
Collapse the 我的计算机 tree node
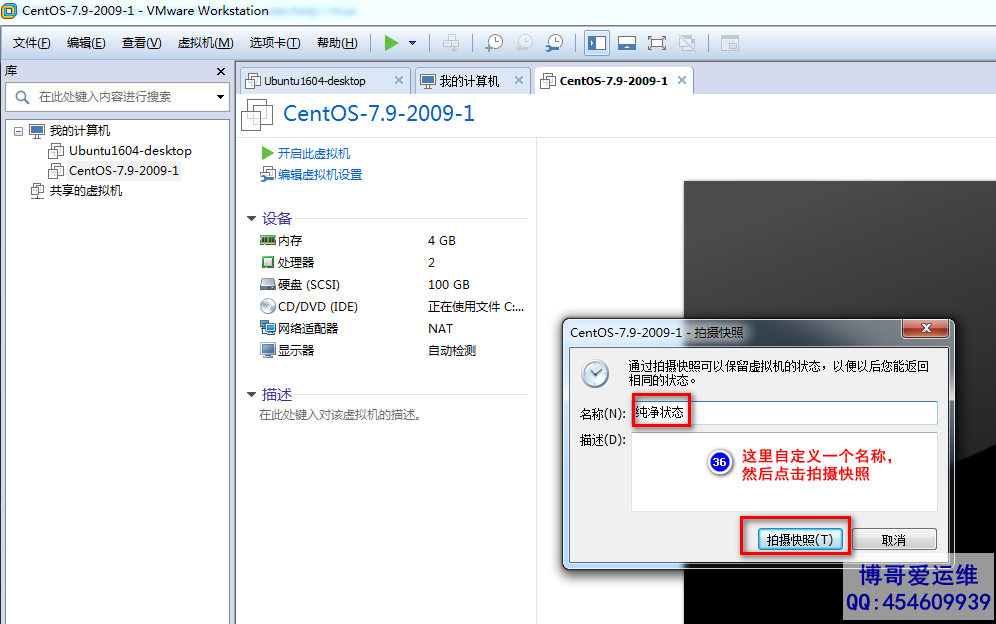click(x=18, y=131)
